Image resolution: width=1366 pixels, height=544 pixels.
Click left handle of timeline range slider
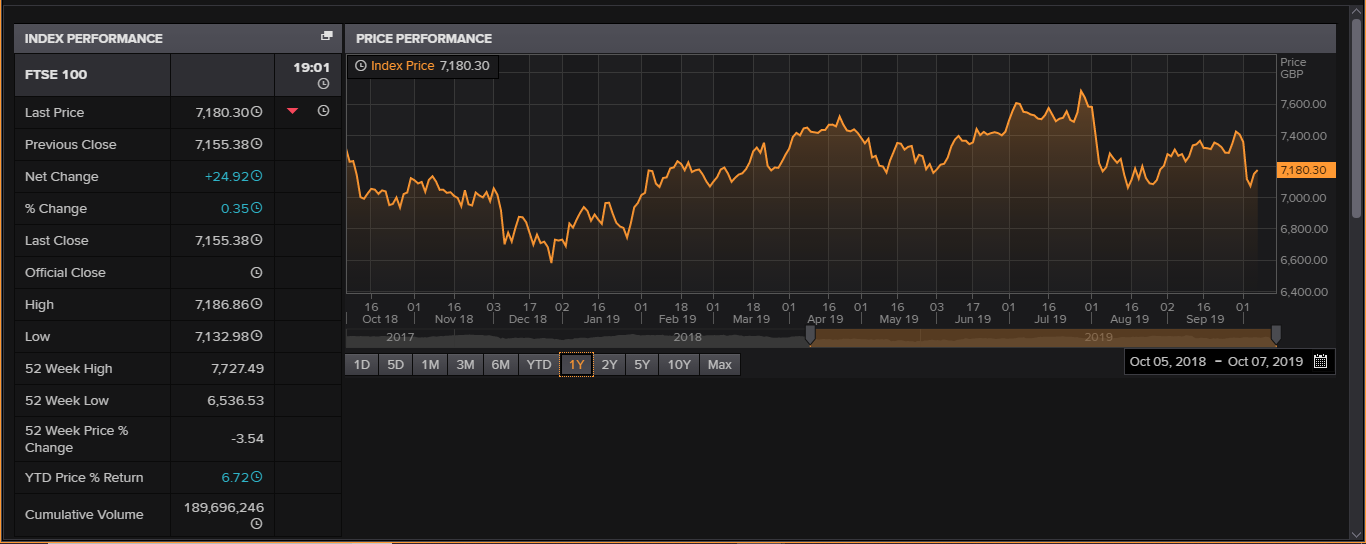click(x=810, y=335)
